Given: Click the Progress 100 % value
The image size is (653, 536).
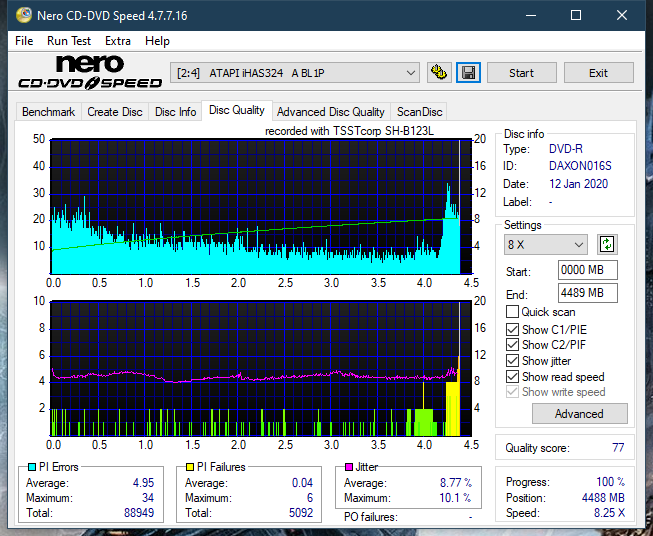Looking at the screenshot, I should 610,482.
